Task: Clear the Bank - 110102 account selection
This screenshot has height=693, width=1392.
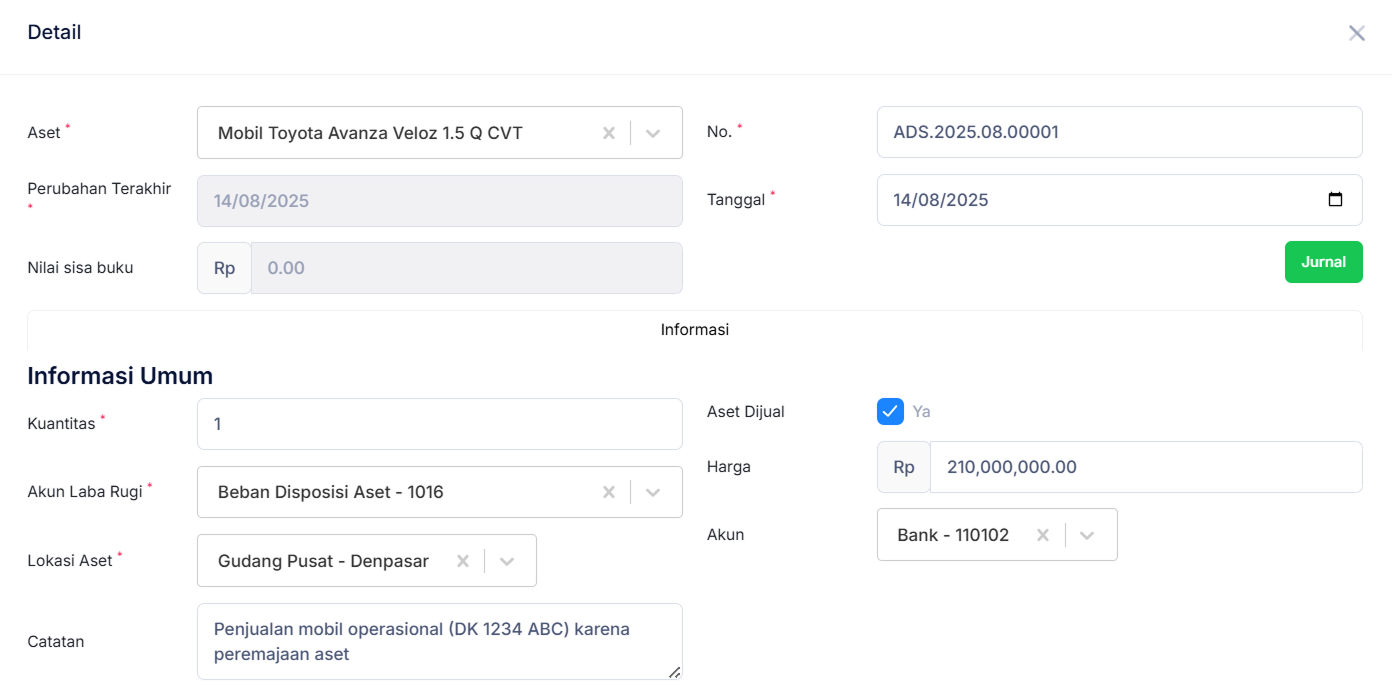Action: tap(1042, 535)
